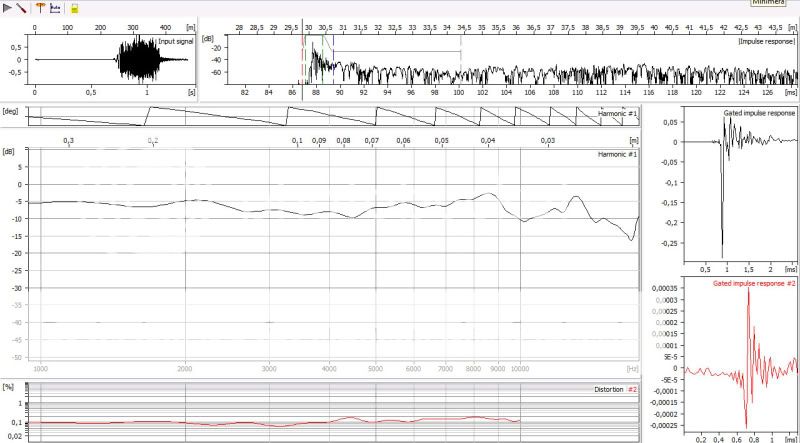
Task: Click the orange T-shaped marker icon
Action: click(40, 7)
